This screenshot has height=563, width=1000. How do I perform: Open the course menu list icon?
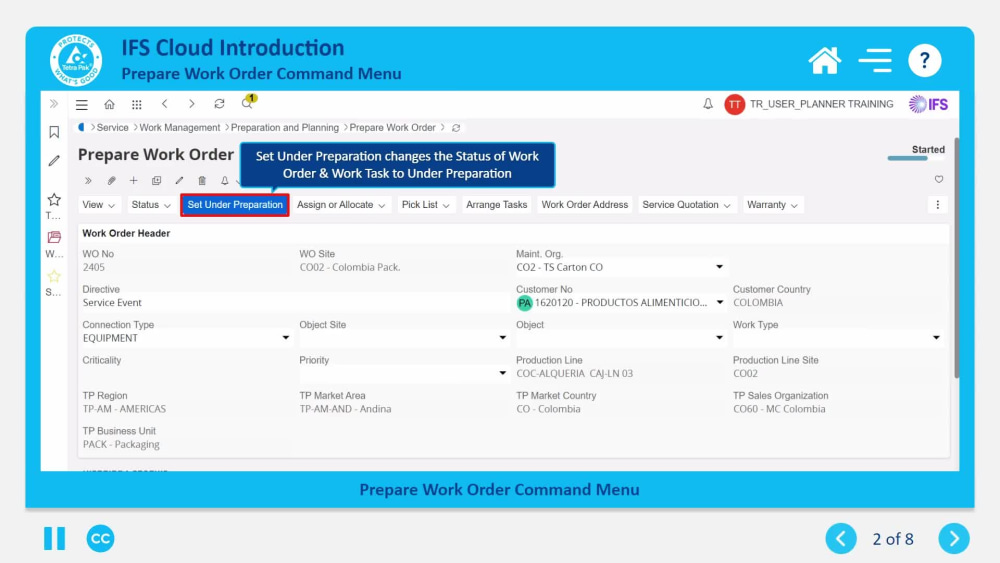pos(875,61)
